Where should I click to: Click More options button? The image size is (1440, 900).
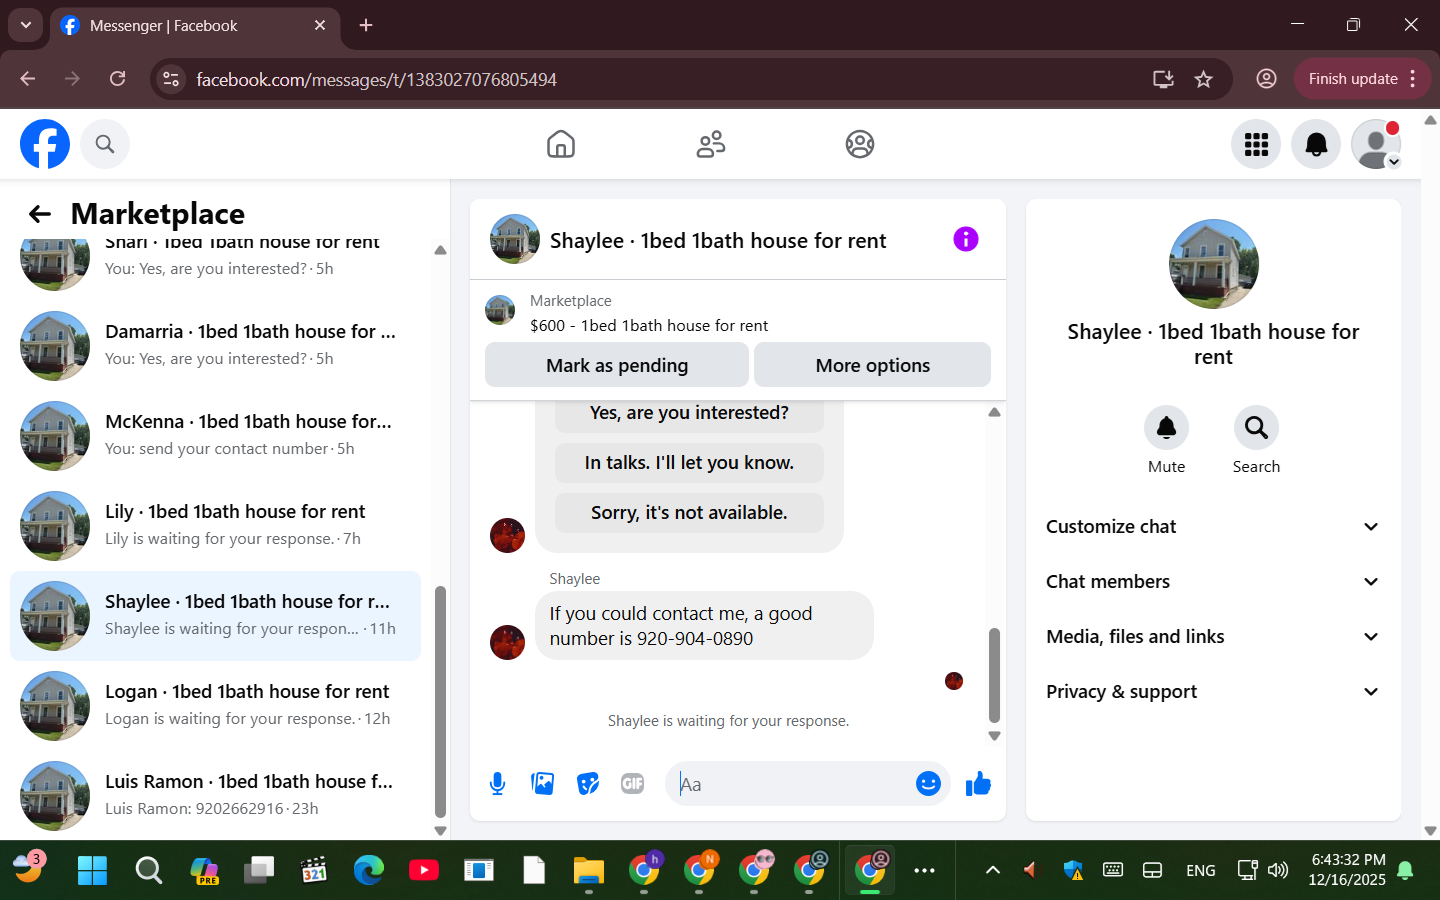(872, 365)
